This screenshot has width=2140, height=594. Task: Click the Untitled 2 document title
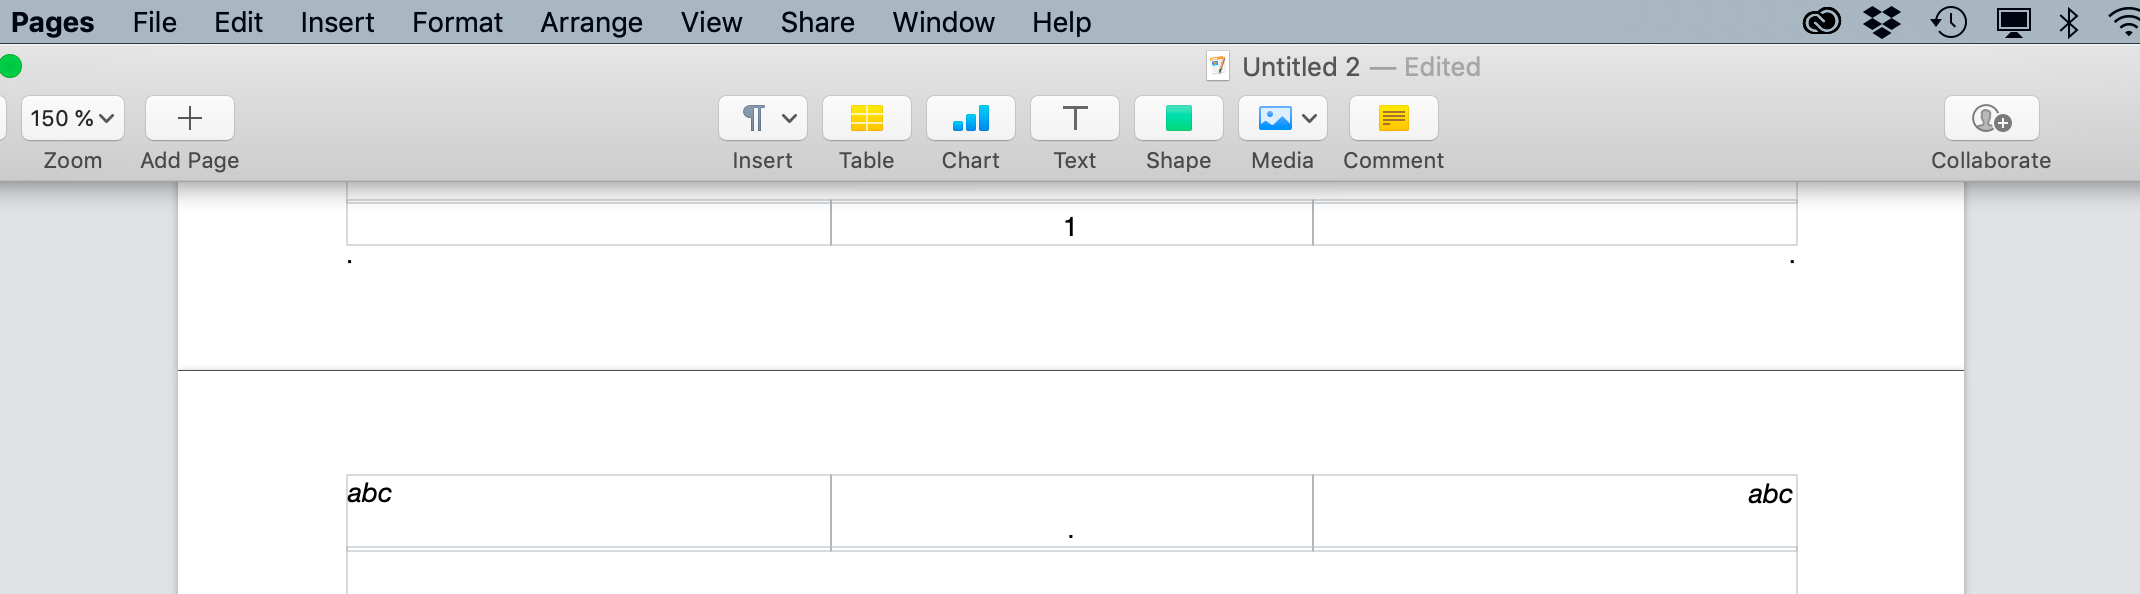(x=1300, y=67)
